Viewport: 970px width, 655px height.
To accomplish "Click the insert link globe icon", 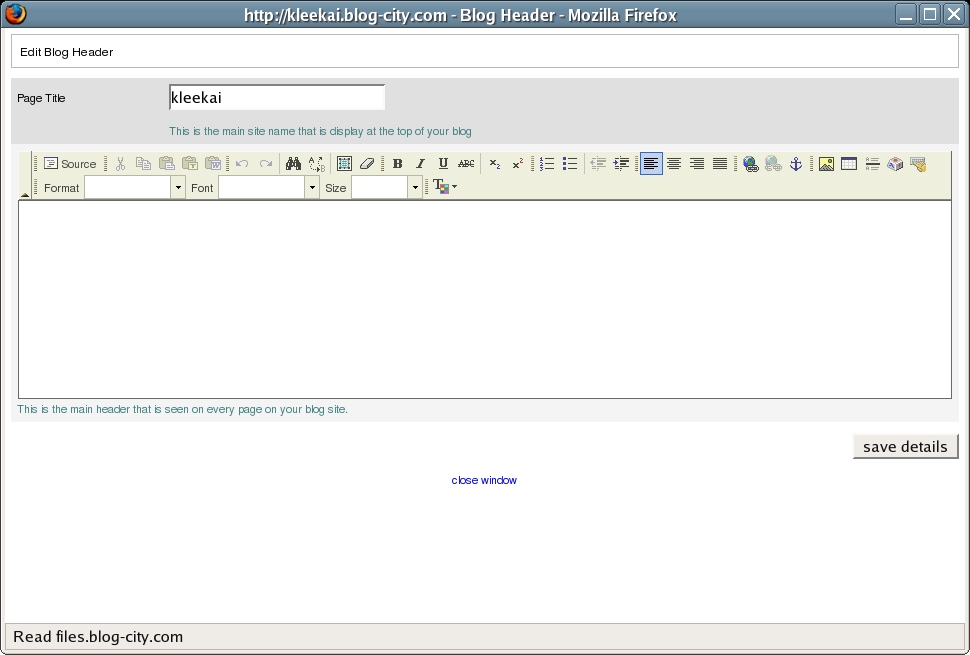I will (x=750, y=164).
